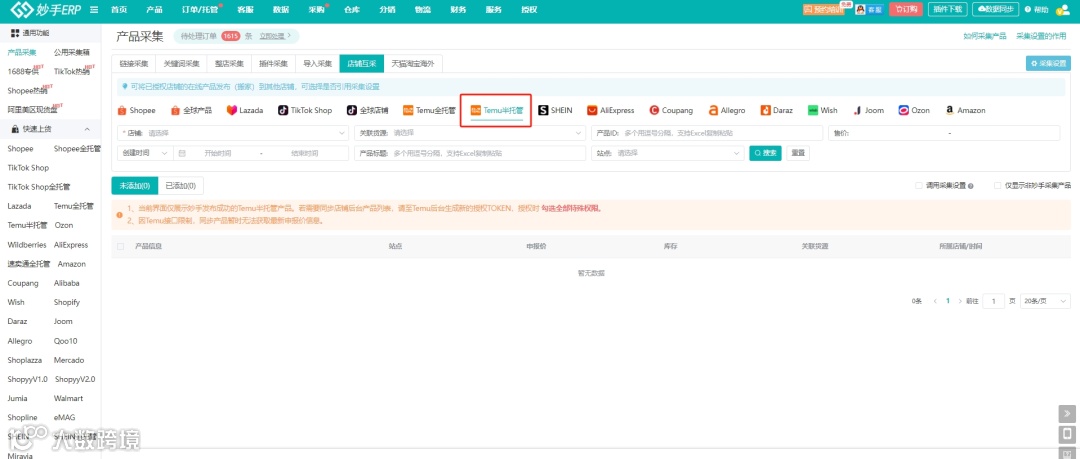The image size is (1080, 459).
Task: Select the Joom platform icon
Action: tap(858, 110)
